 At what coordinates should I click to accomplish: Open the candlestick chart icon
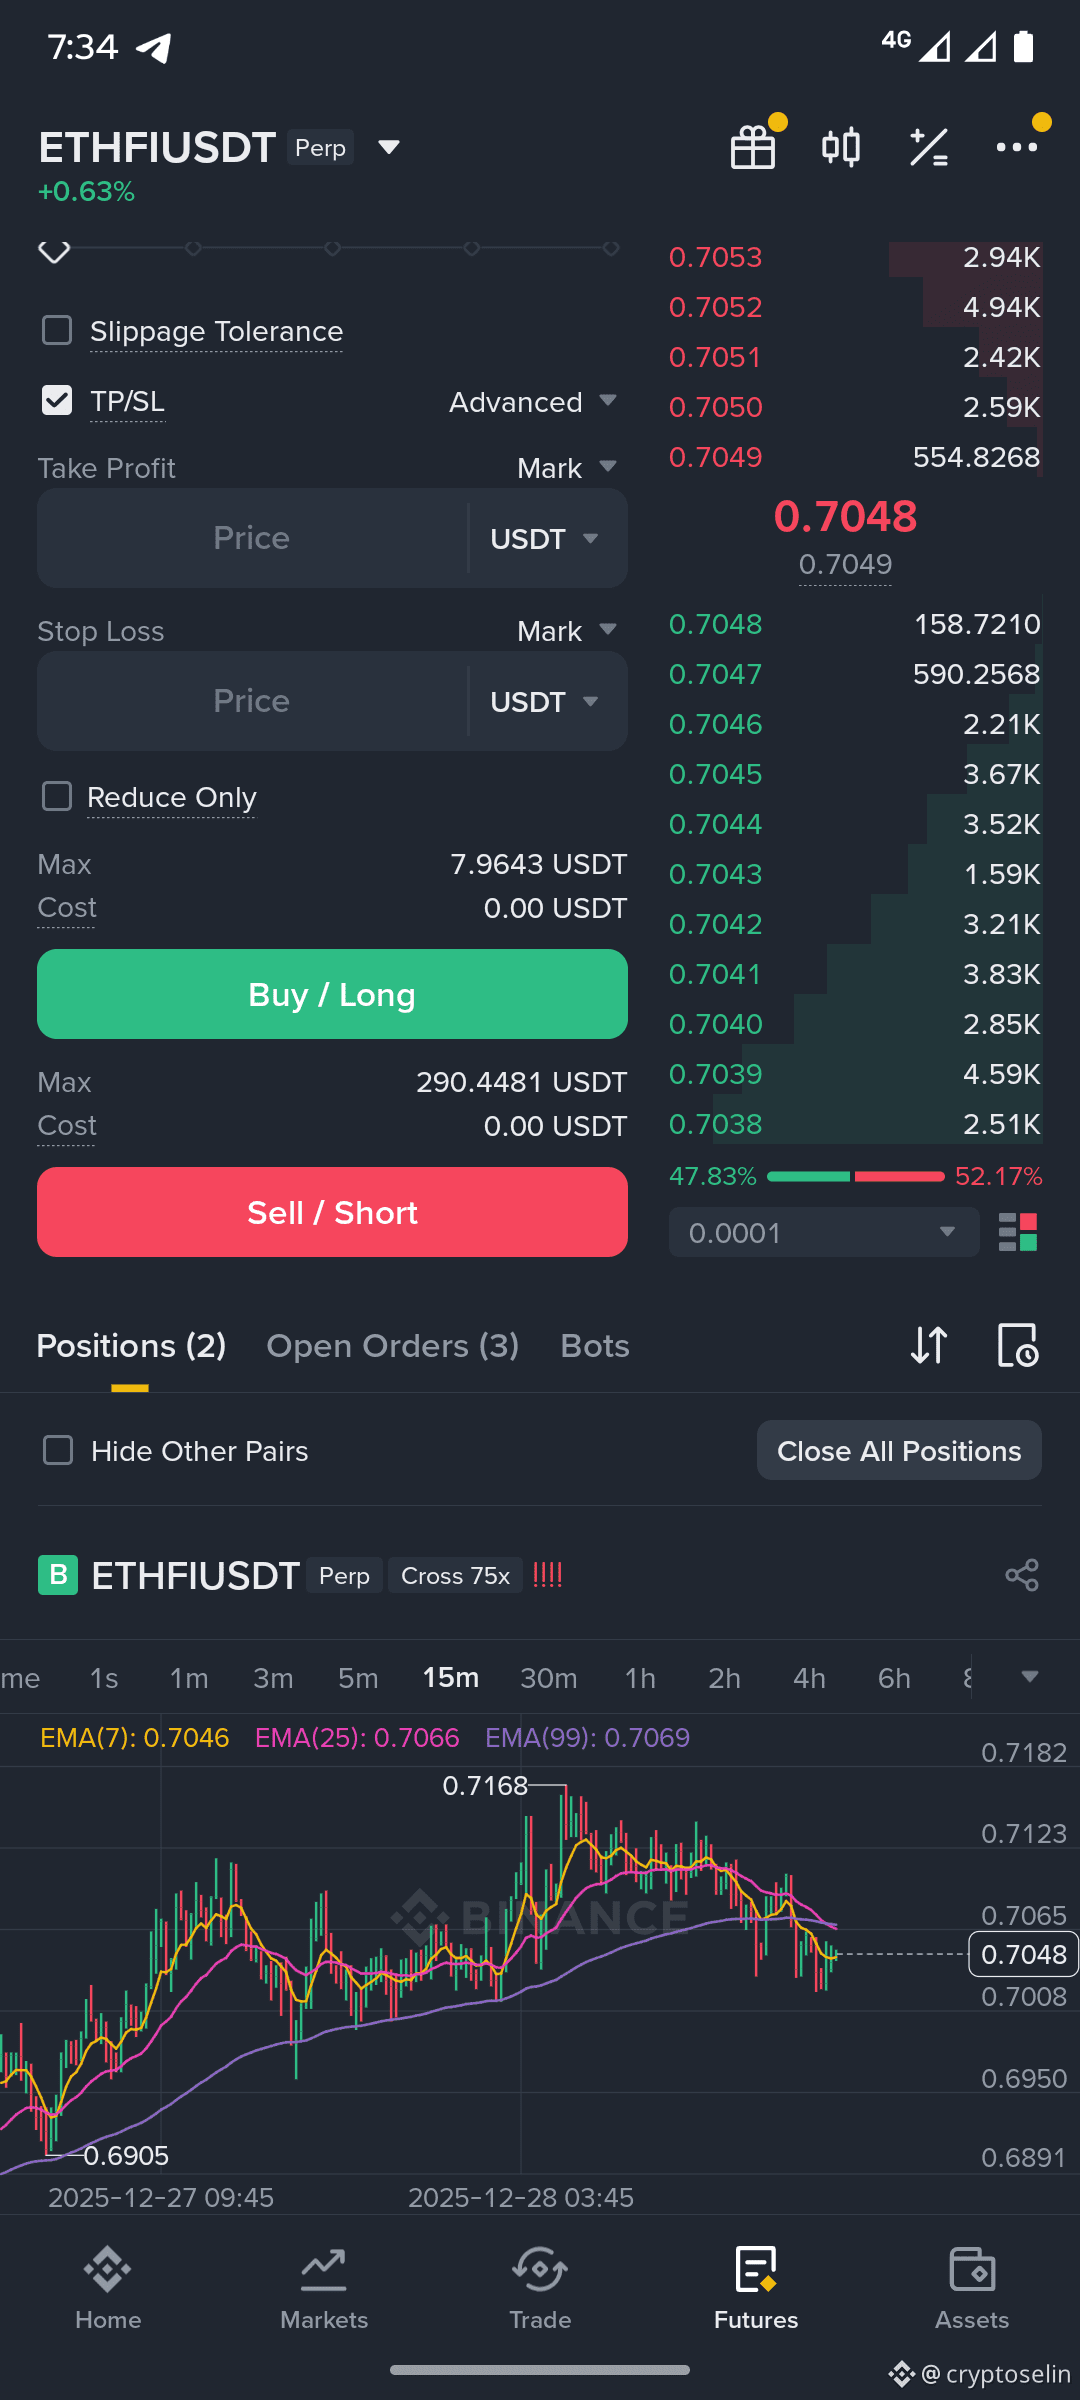[841, 148]
